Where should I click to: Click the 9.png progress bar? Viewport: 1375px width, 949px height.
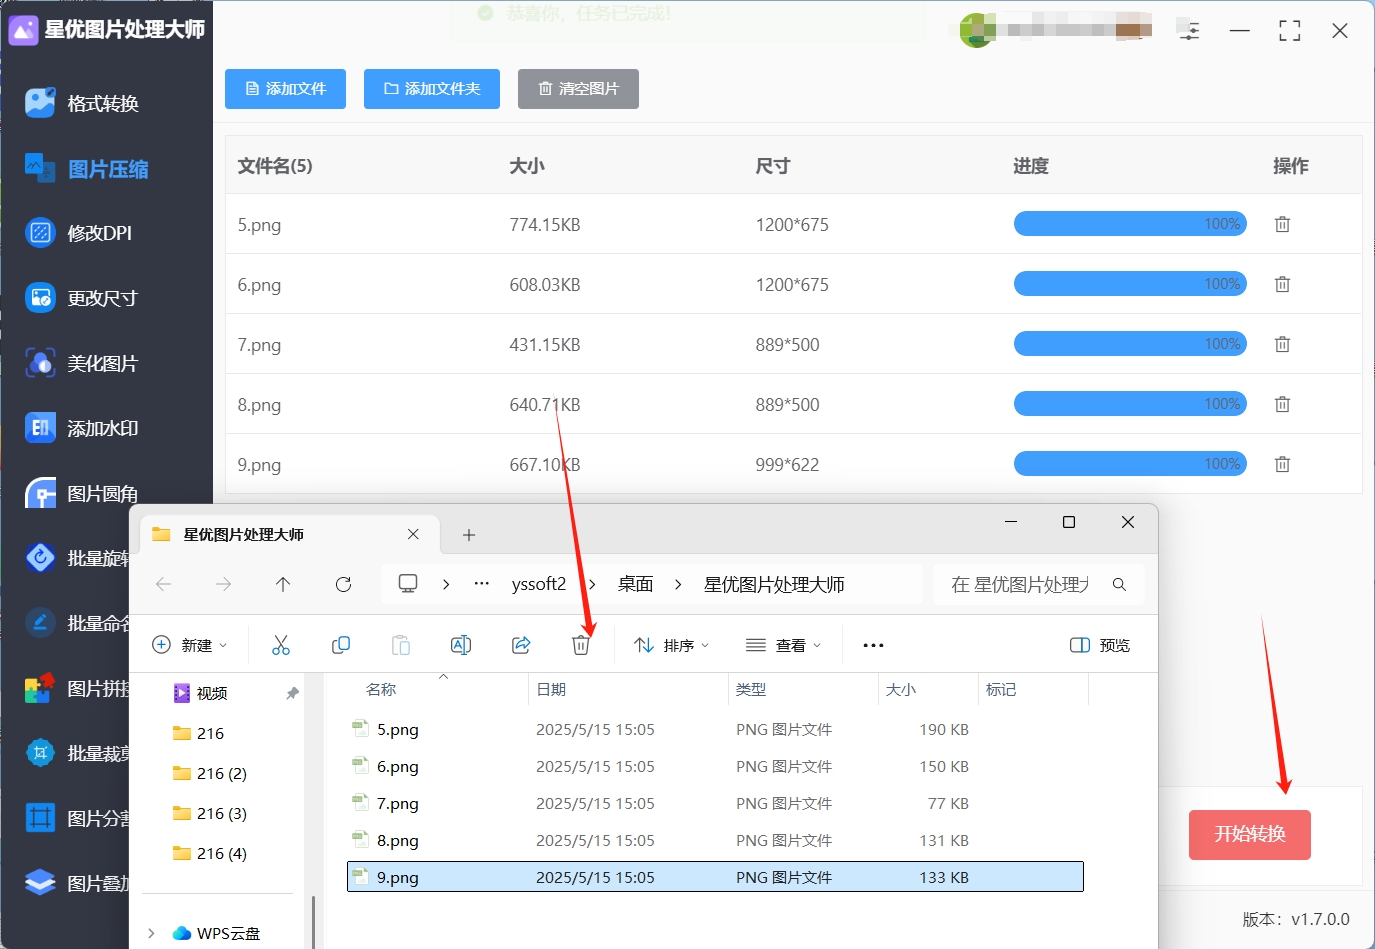[1130, 464]
